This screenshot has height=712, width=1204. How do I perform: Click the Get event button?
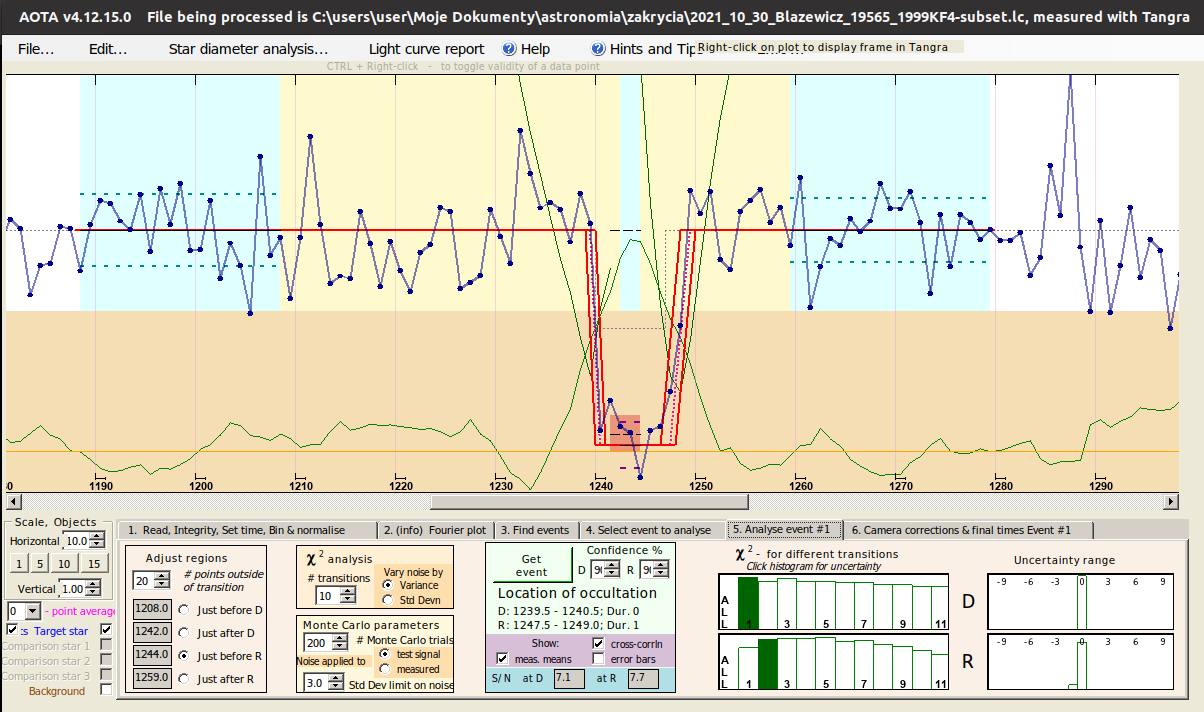pyautogui.click(x=532, y=566)
